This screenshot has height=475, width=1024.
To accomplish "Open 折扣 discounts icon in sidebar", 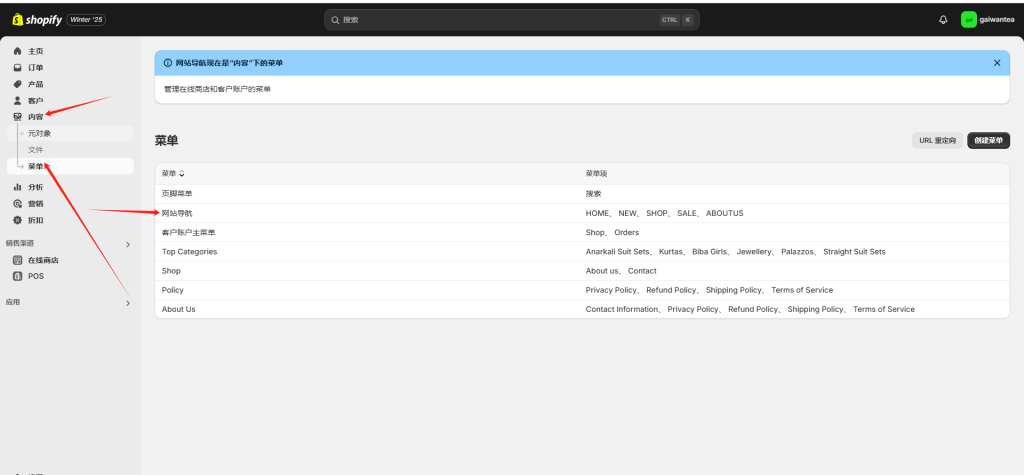I will click(17, 220).
